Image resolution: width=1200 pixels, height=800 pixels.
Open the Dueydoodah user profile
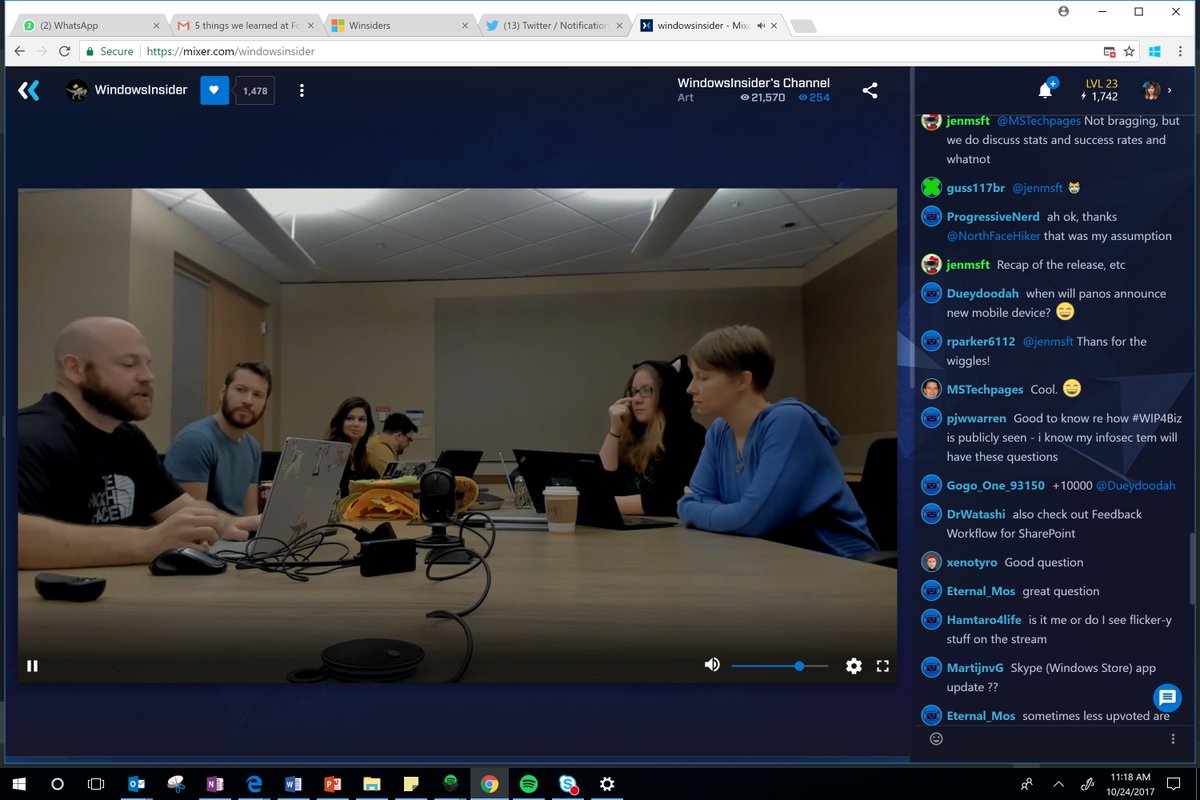click(983, 293)
